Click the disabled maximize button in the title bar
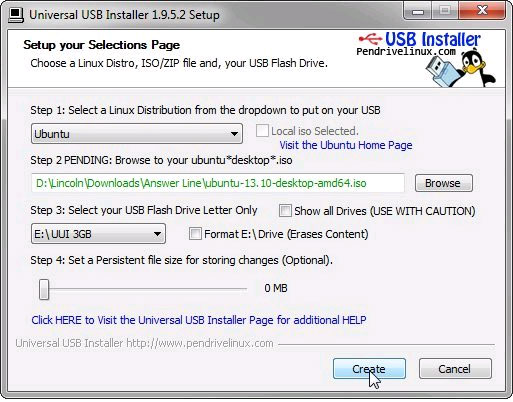The image size is (513, 402). coord(445,11)
